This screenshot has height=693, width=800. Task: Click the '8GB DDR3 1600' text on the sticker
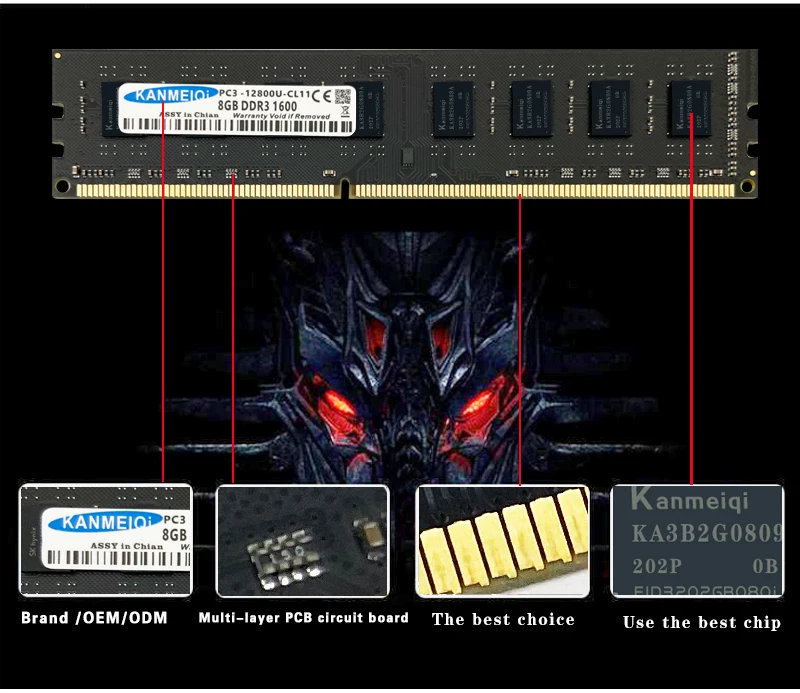coord(257,106)
